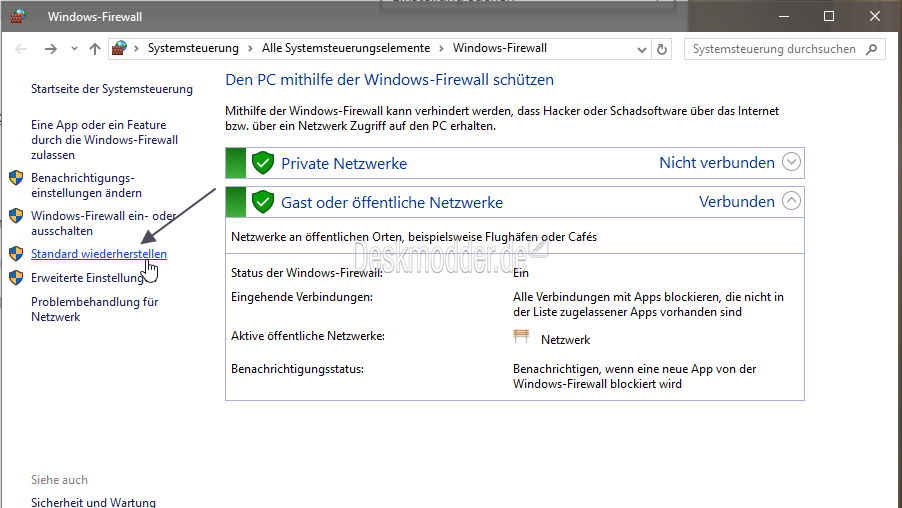Open the address bar history dropdown
Viewport: 902px width, 508px height.
642,49
